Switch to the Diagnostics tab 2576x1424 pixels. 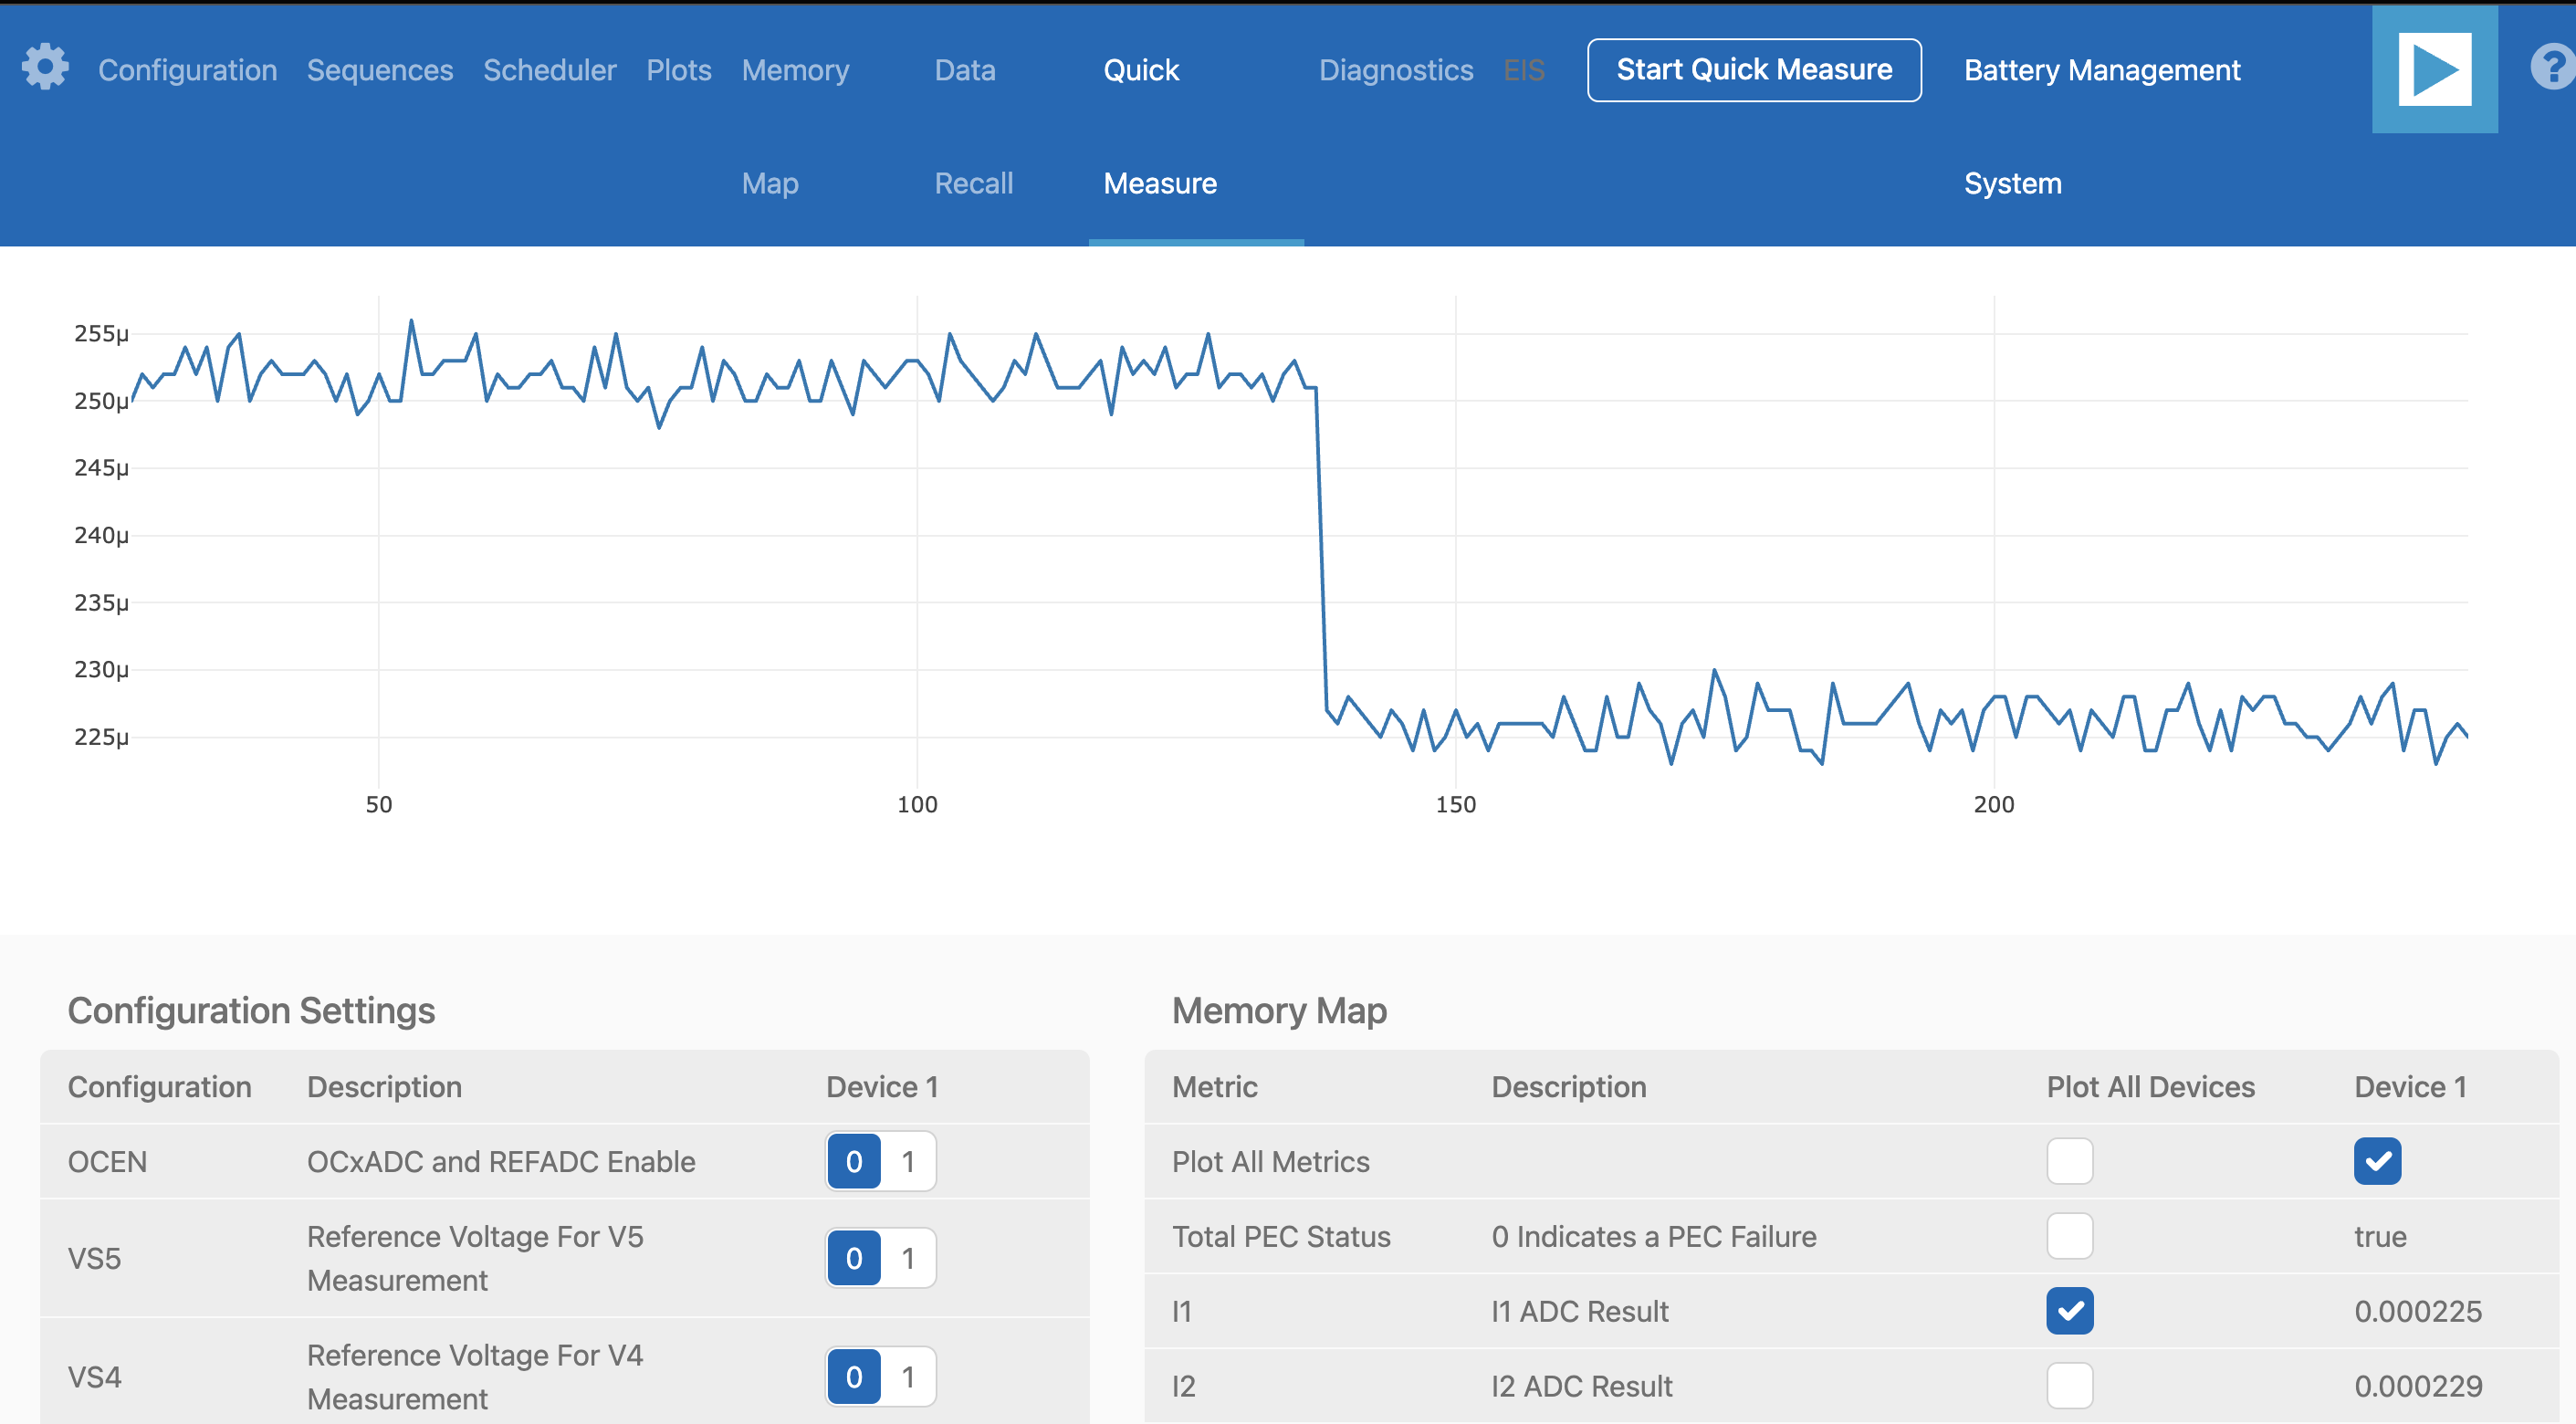click(1395, 70)
